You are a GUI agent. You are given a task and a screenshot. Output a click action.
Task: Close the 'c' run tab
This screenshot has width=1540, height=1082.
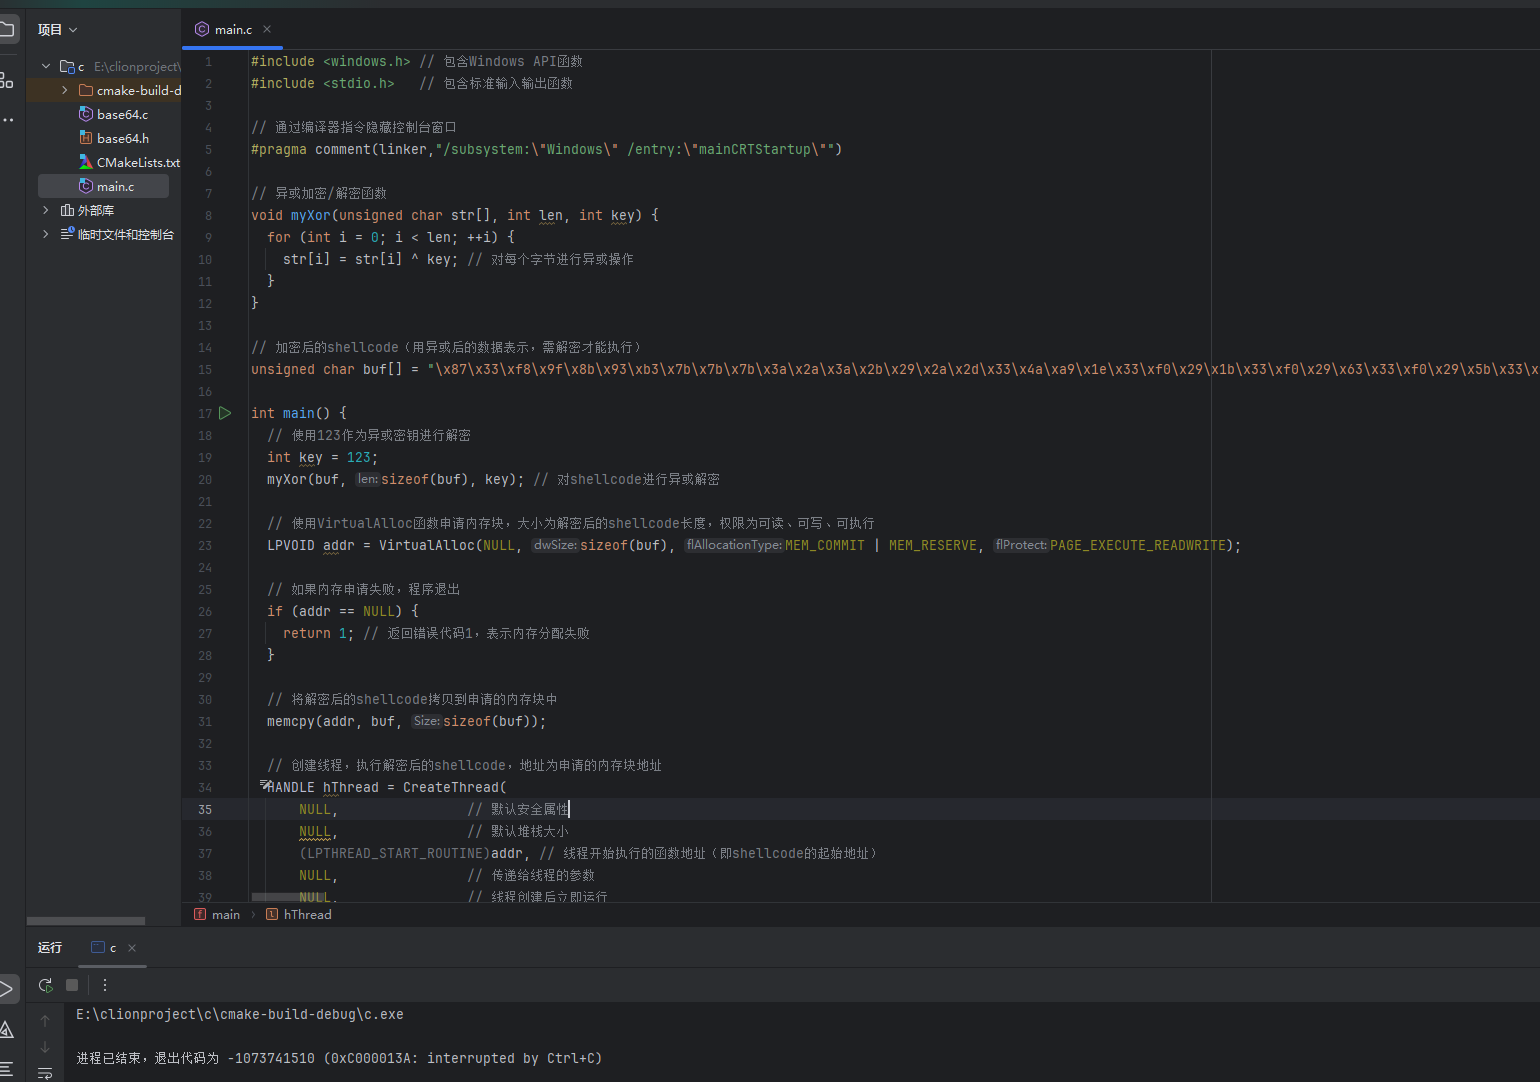coord(132,947)
